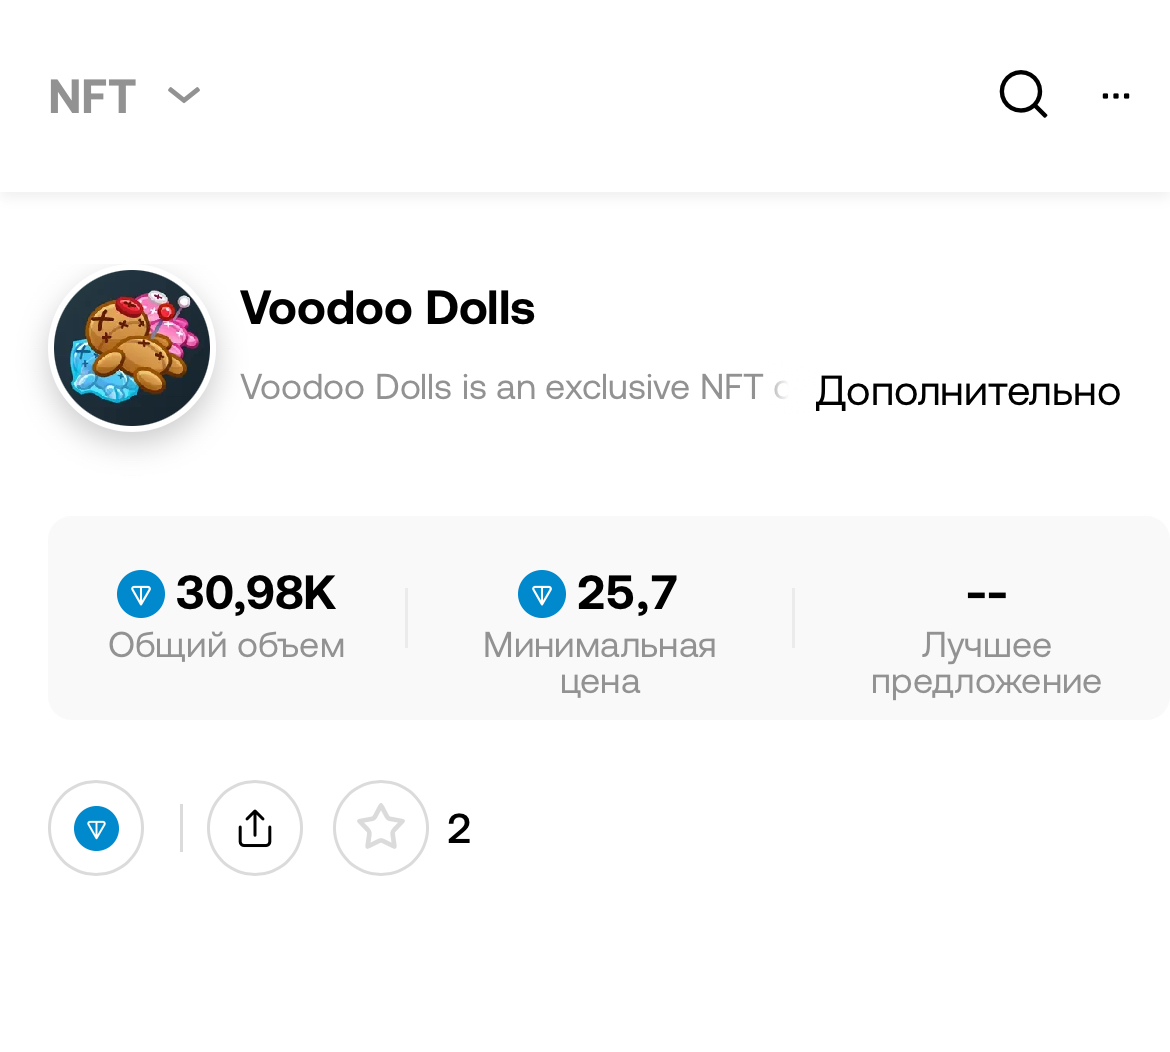Expand the chevron next to NFT

184,95
